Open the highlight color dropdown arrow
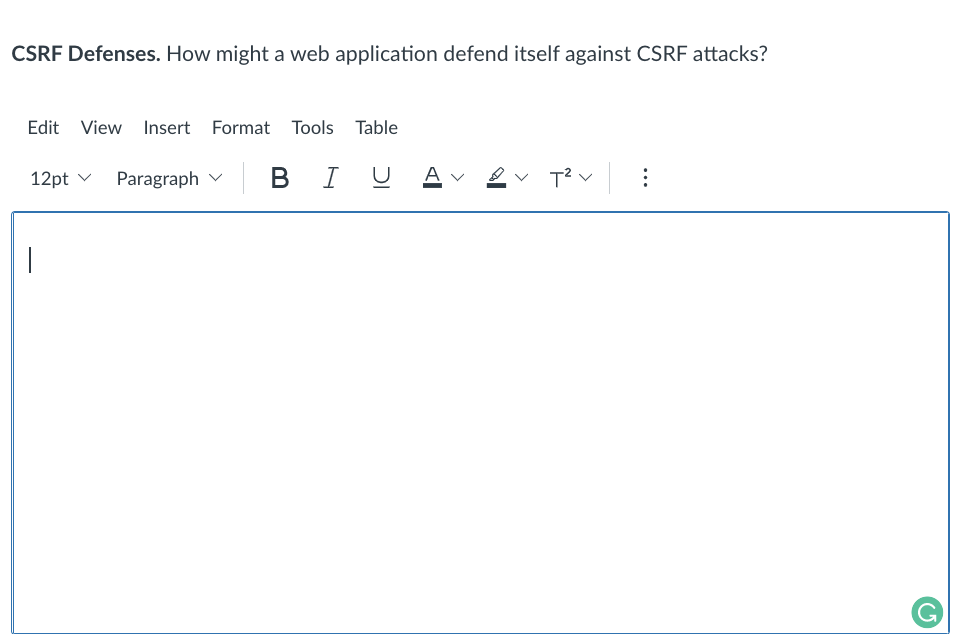968x634 pixels. pyautogui.click(x=522, y=177)
